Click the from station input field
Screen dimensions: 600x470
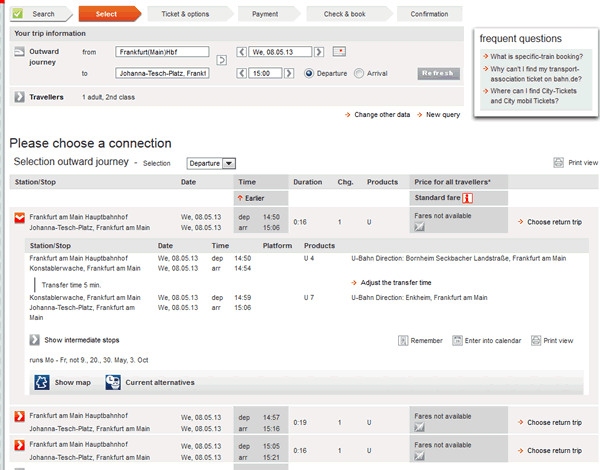pos(159,51)
